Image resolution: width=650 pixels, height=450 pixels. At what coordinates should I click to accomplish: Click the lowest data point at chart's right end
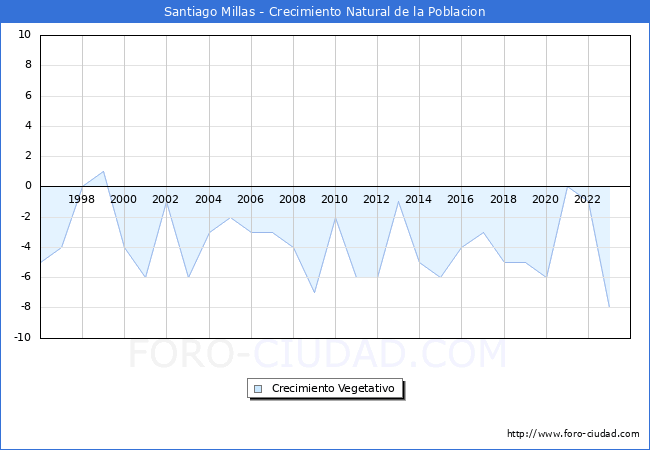[x=609, y=307]
